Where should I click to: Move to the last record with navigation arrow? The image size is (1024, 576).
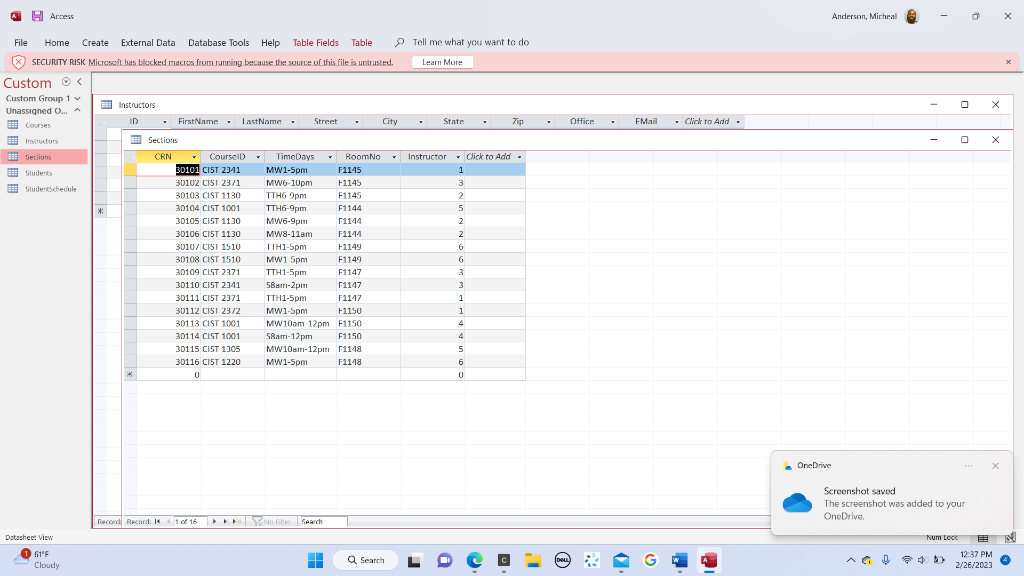228,521
